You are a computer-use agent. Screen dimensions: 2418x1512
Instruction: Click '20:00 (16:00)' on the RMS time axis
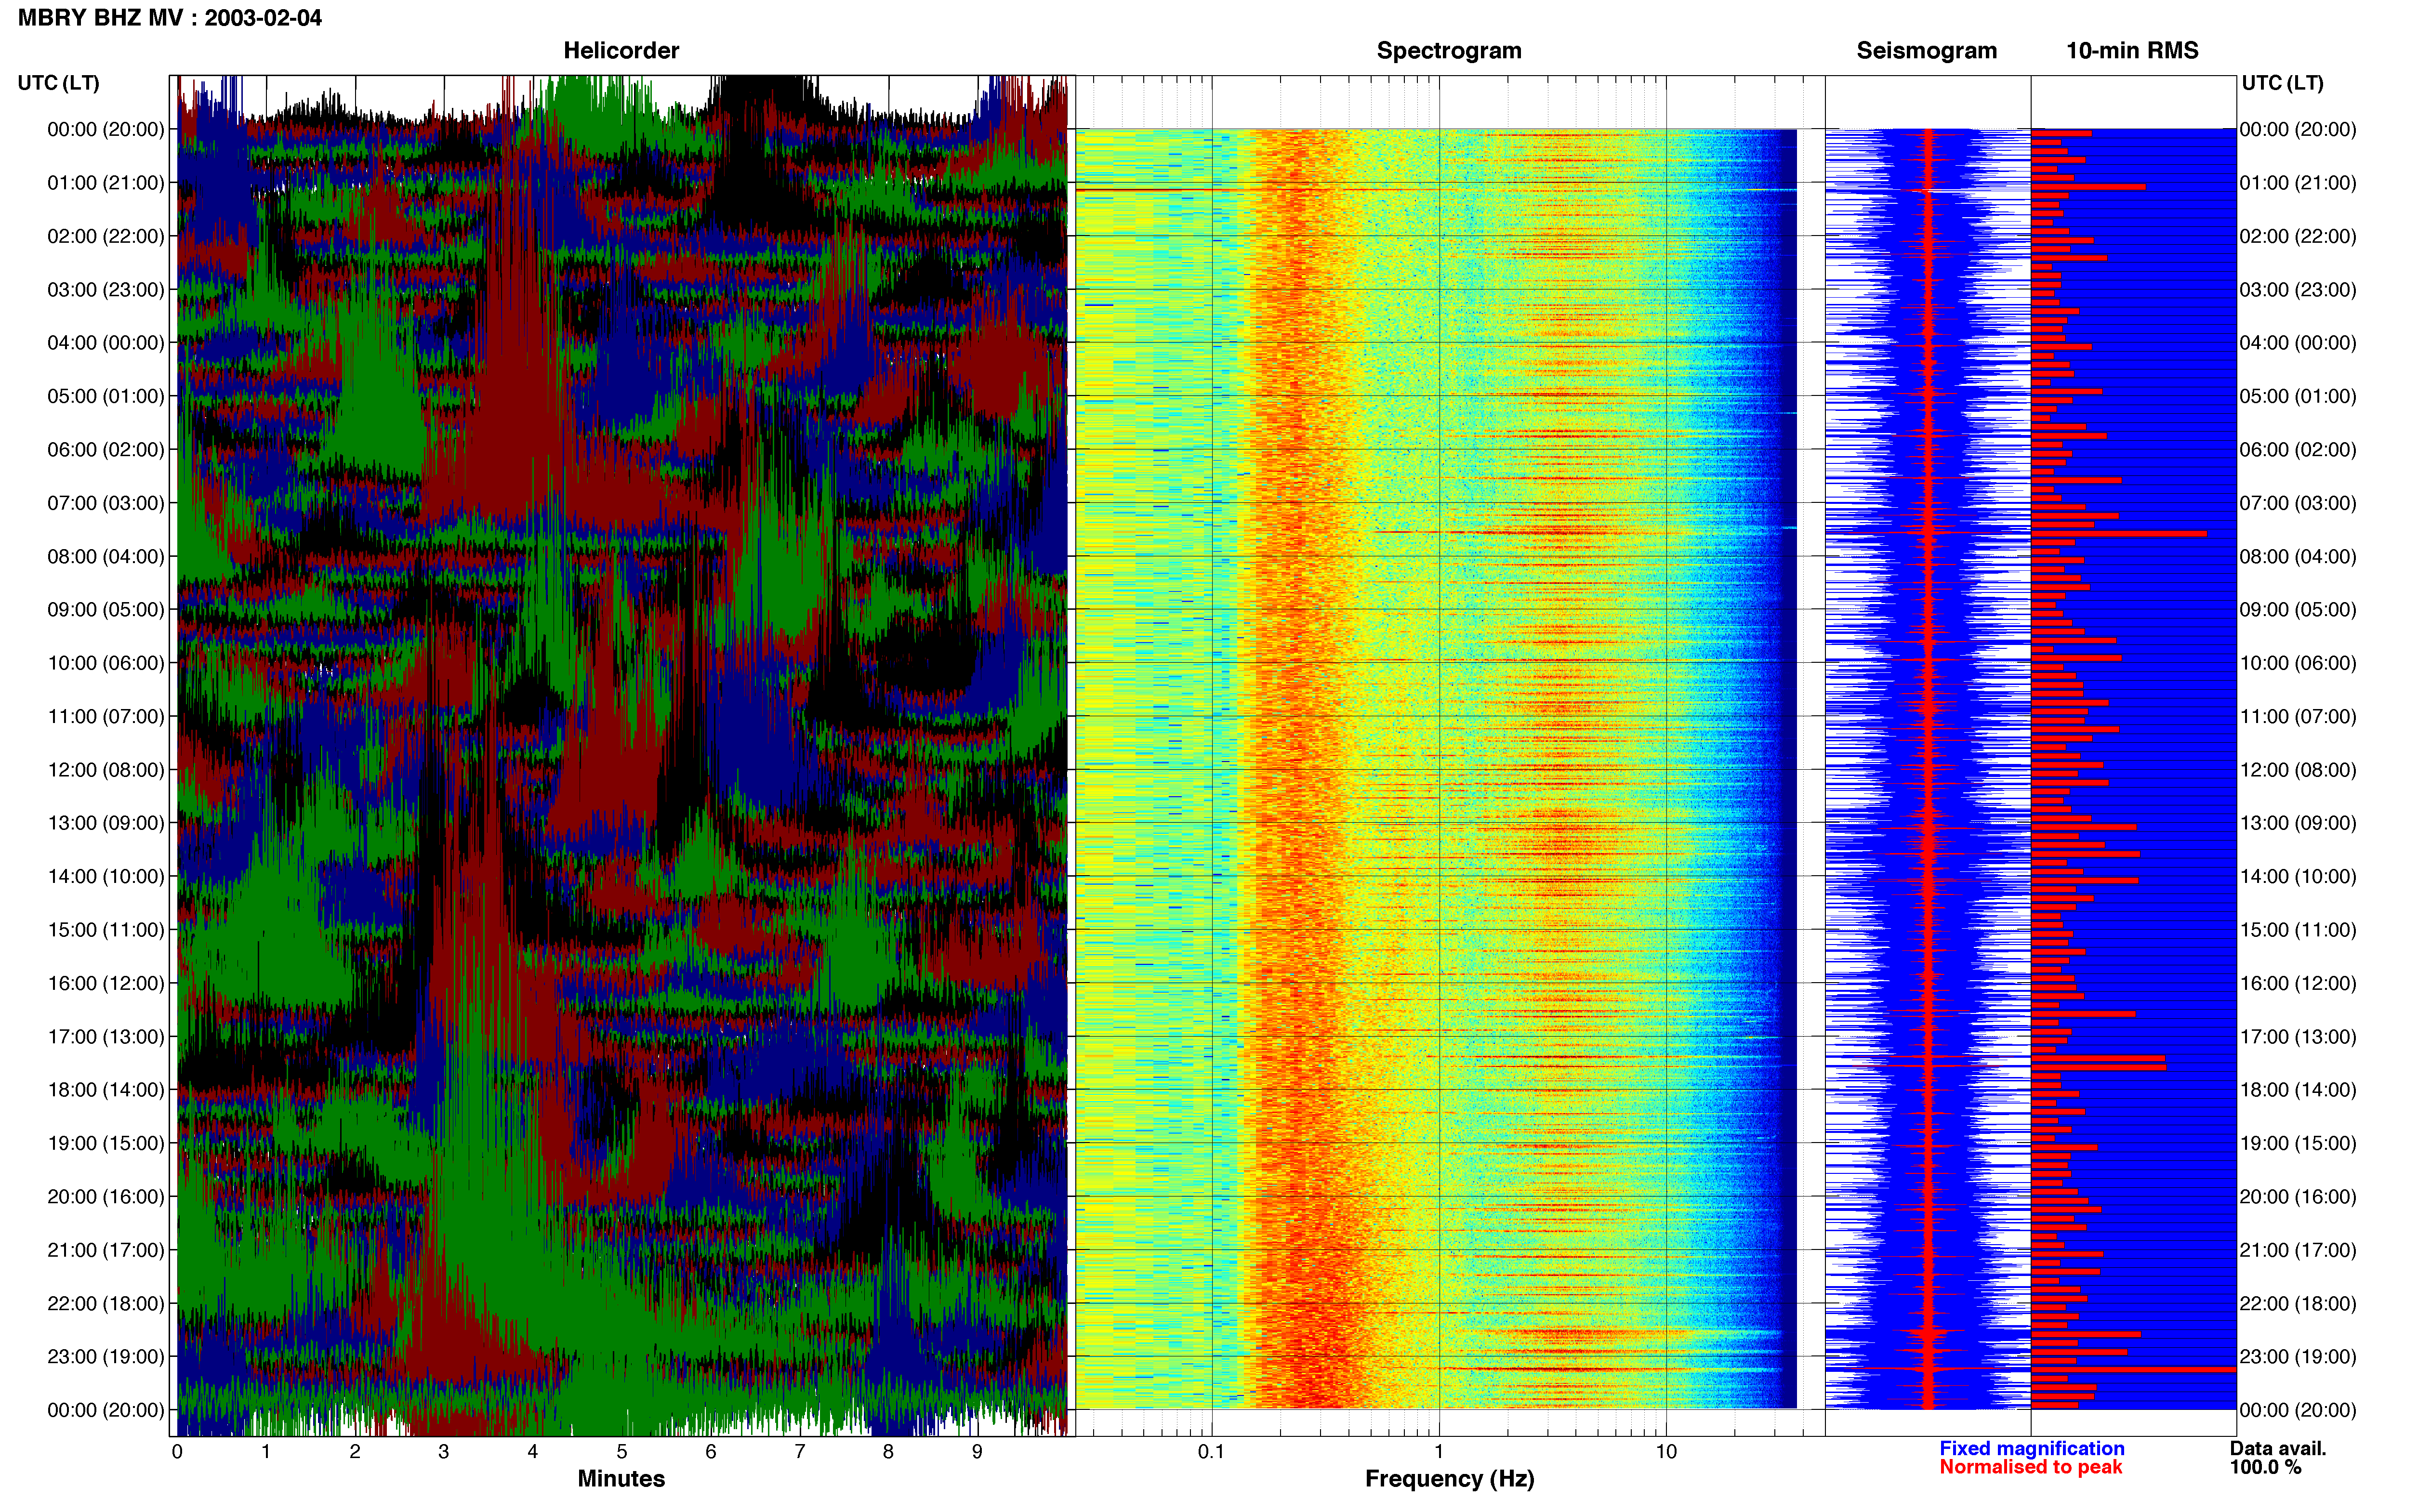tap(2298, 1197)
